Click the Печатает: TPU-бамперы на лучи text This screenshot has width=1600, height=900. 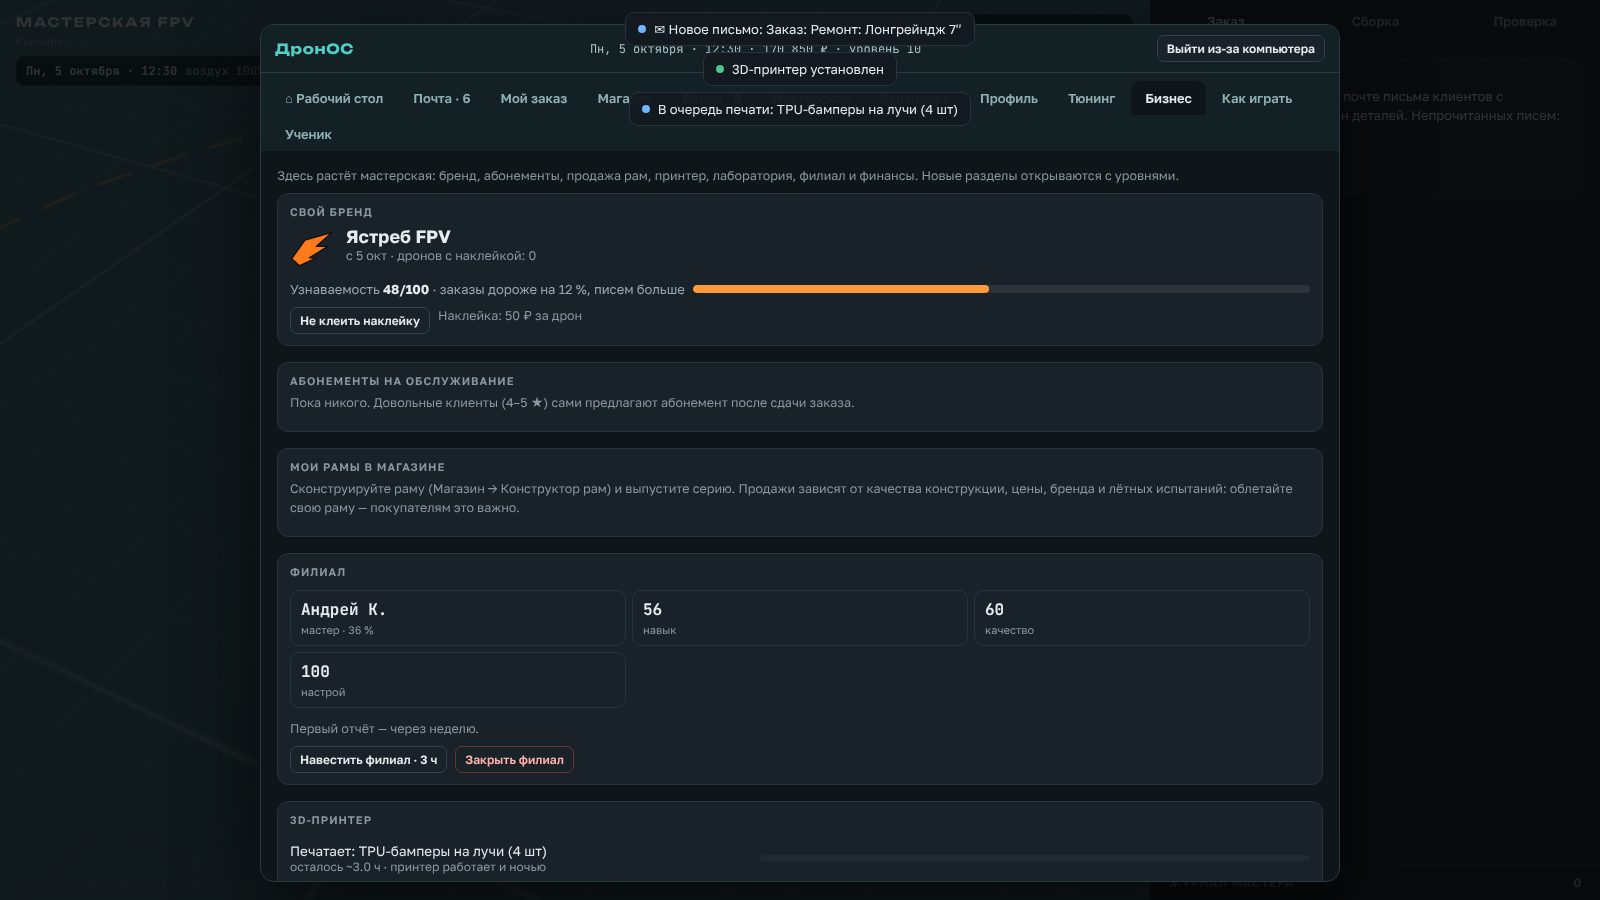(418, 852)
